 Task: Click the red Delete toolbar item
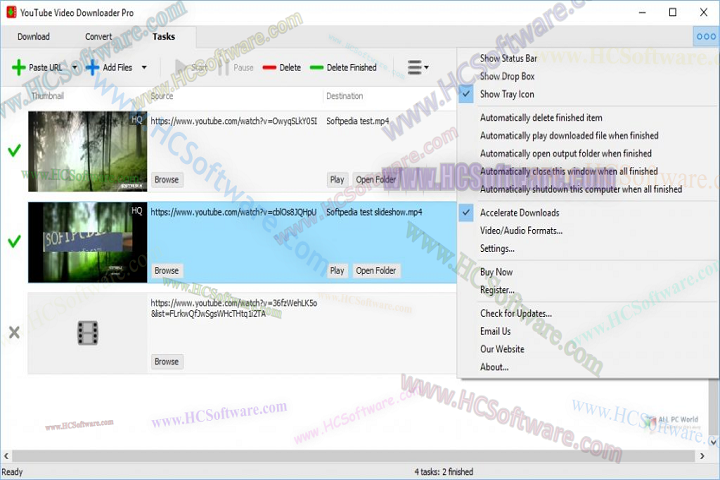pyautogui.click(x=281, y=68)
